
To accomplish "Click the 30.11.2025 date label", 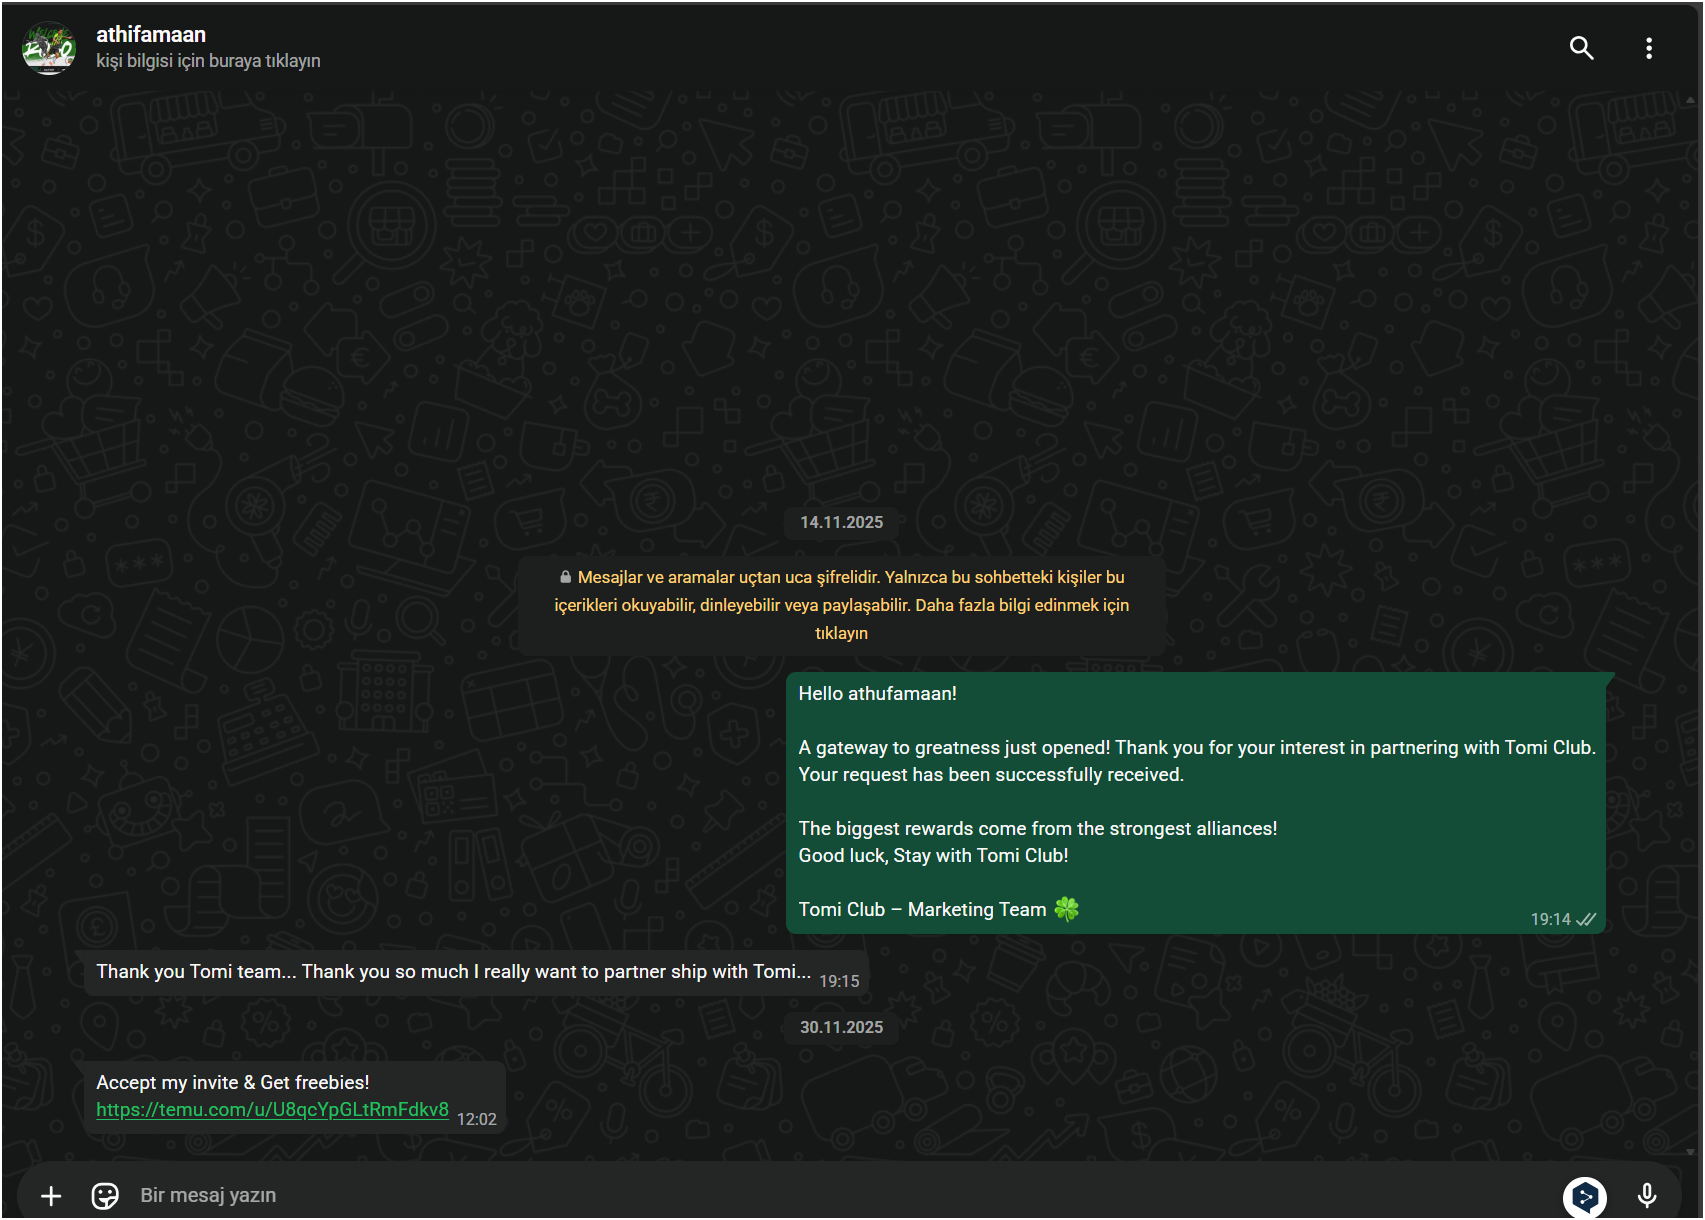I will [x=842, y=1027].
